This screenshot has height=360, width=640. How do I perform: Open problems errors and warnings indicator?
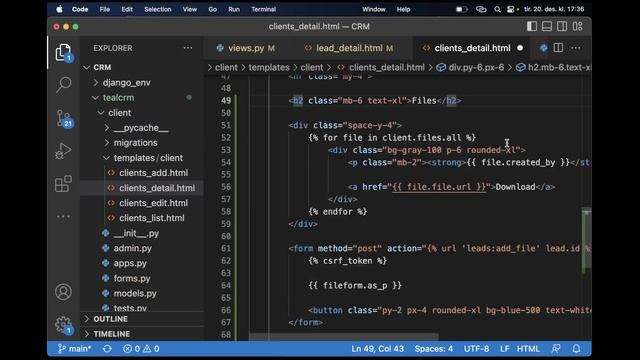pos(141,349)
